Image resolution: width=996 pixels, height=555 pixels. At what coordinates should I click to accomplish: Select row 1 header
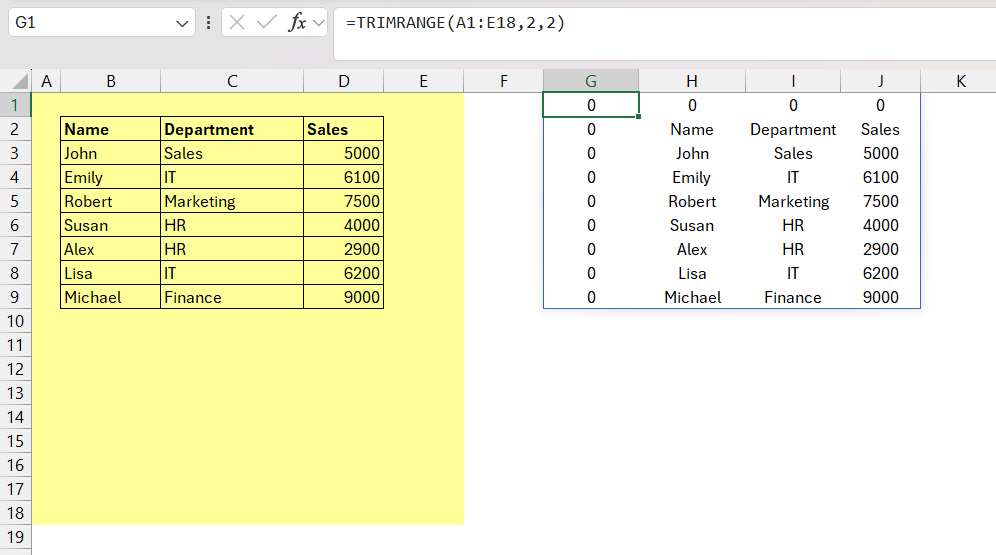15,105
